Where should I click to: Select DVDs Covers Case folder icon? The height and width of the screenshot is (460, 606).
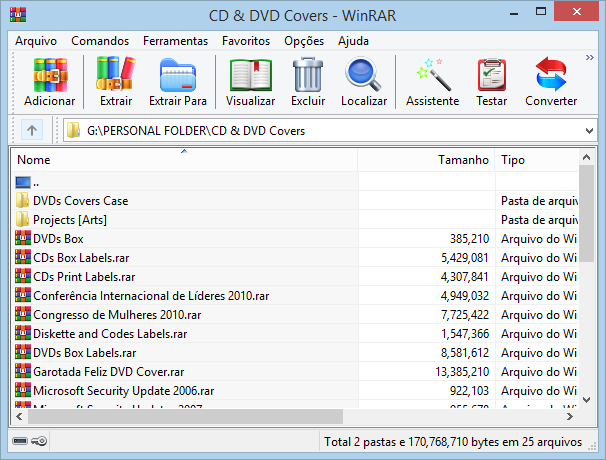point(22,200)
